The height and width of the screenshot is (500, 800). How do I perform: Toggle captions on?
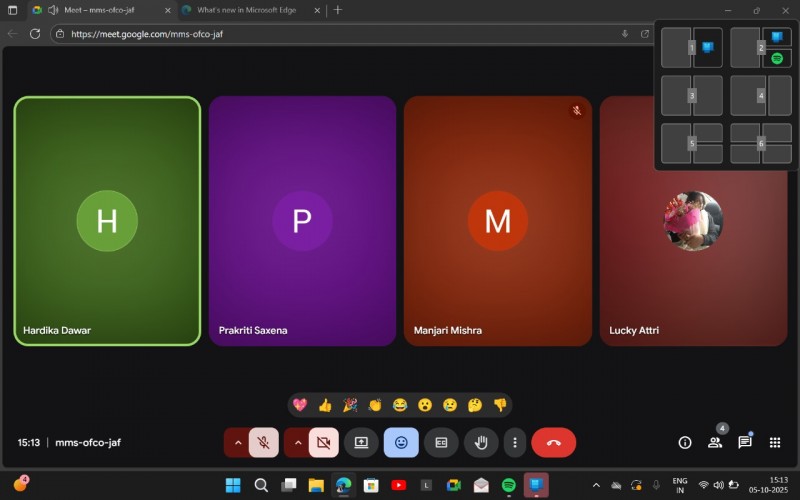pos(440,442)
